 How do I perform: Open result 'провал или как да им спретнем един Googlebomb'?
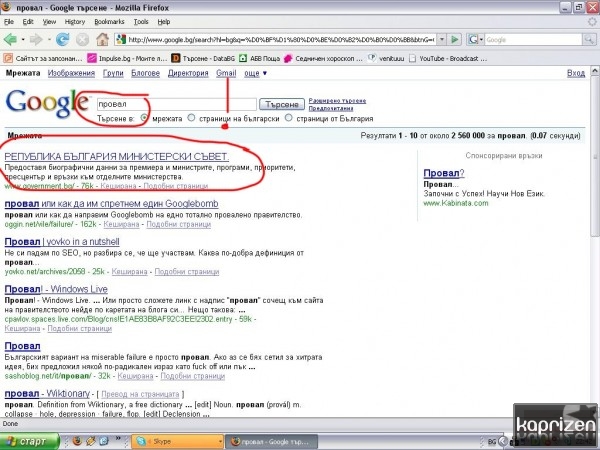[x=111, y=204]
